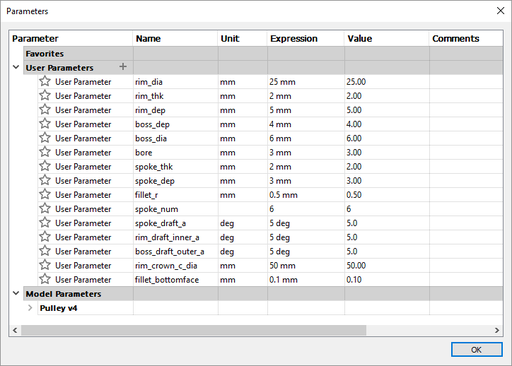Select the fillet_r name cell

(176, 195)
